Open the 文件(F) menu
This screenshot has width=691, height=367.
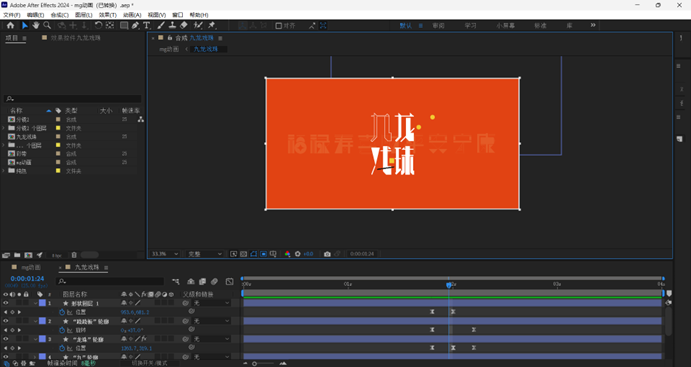pyautogui.click(x=11, y=15)
